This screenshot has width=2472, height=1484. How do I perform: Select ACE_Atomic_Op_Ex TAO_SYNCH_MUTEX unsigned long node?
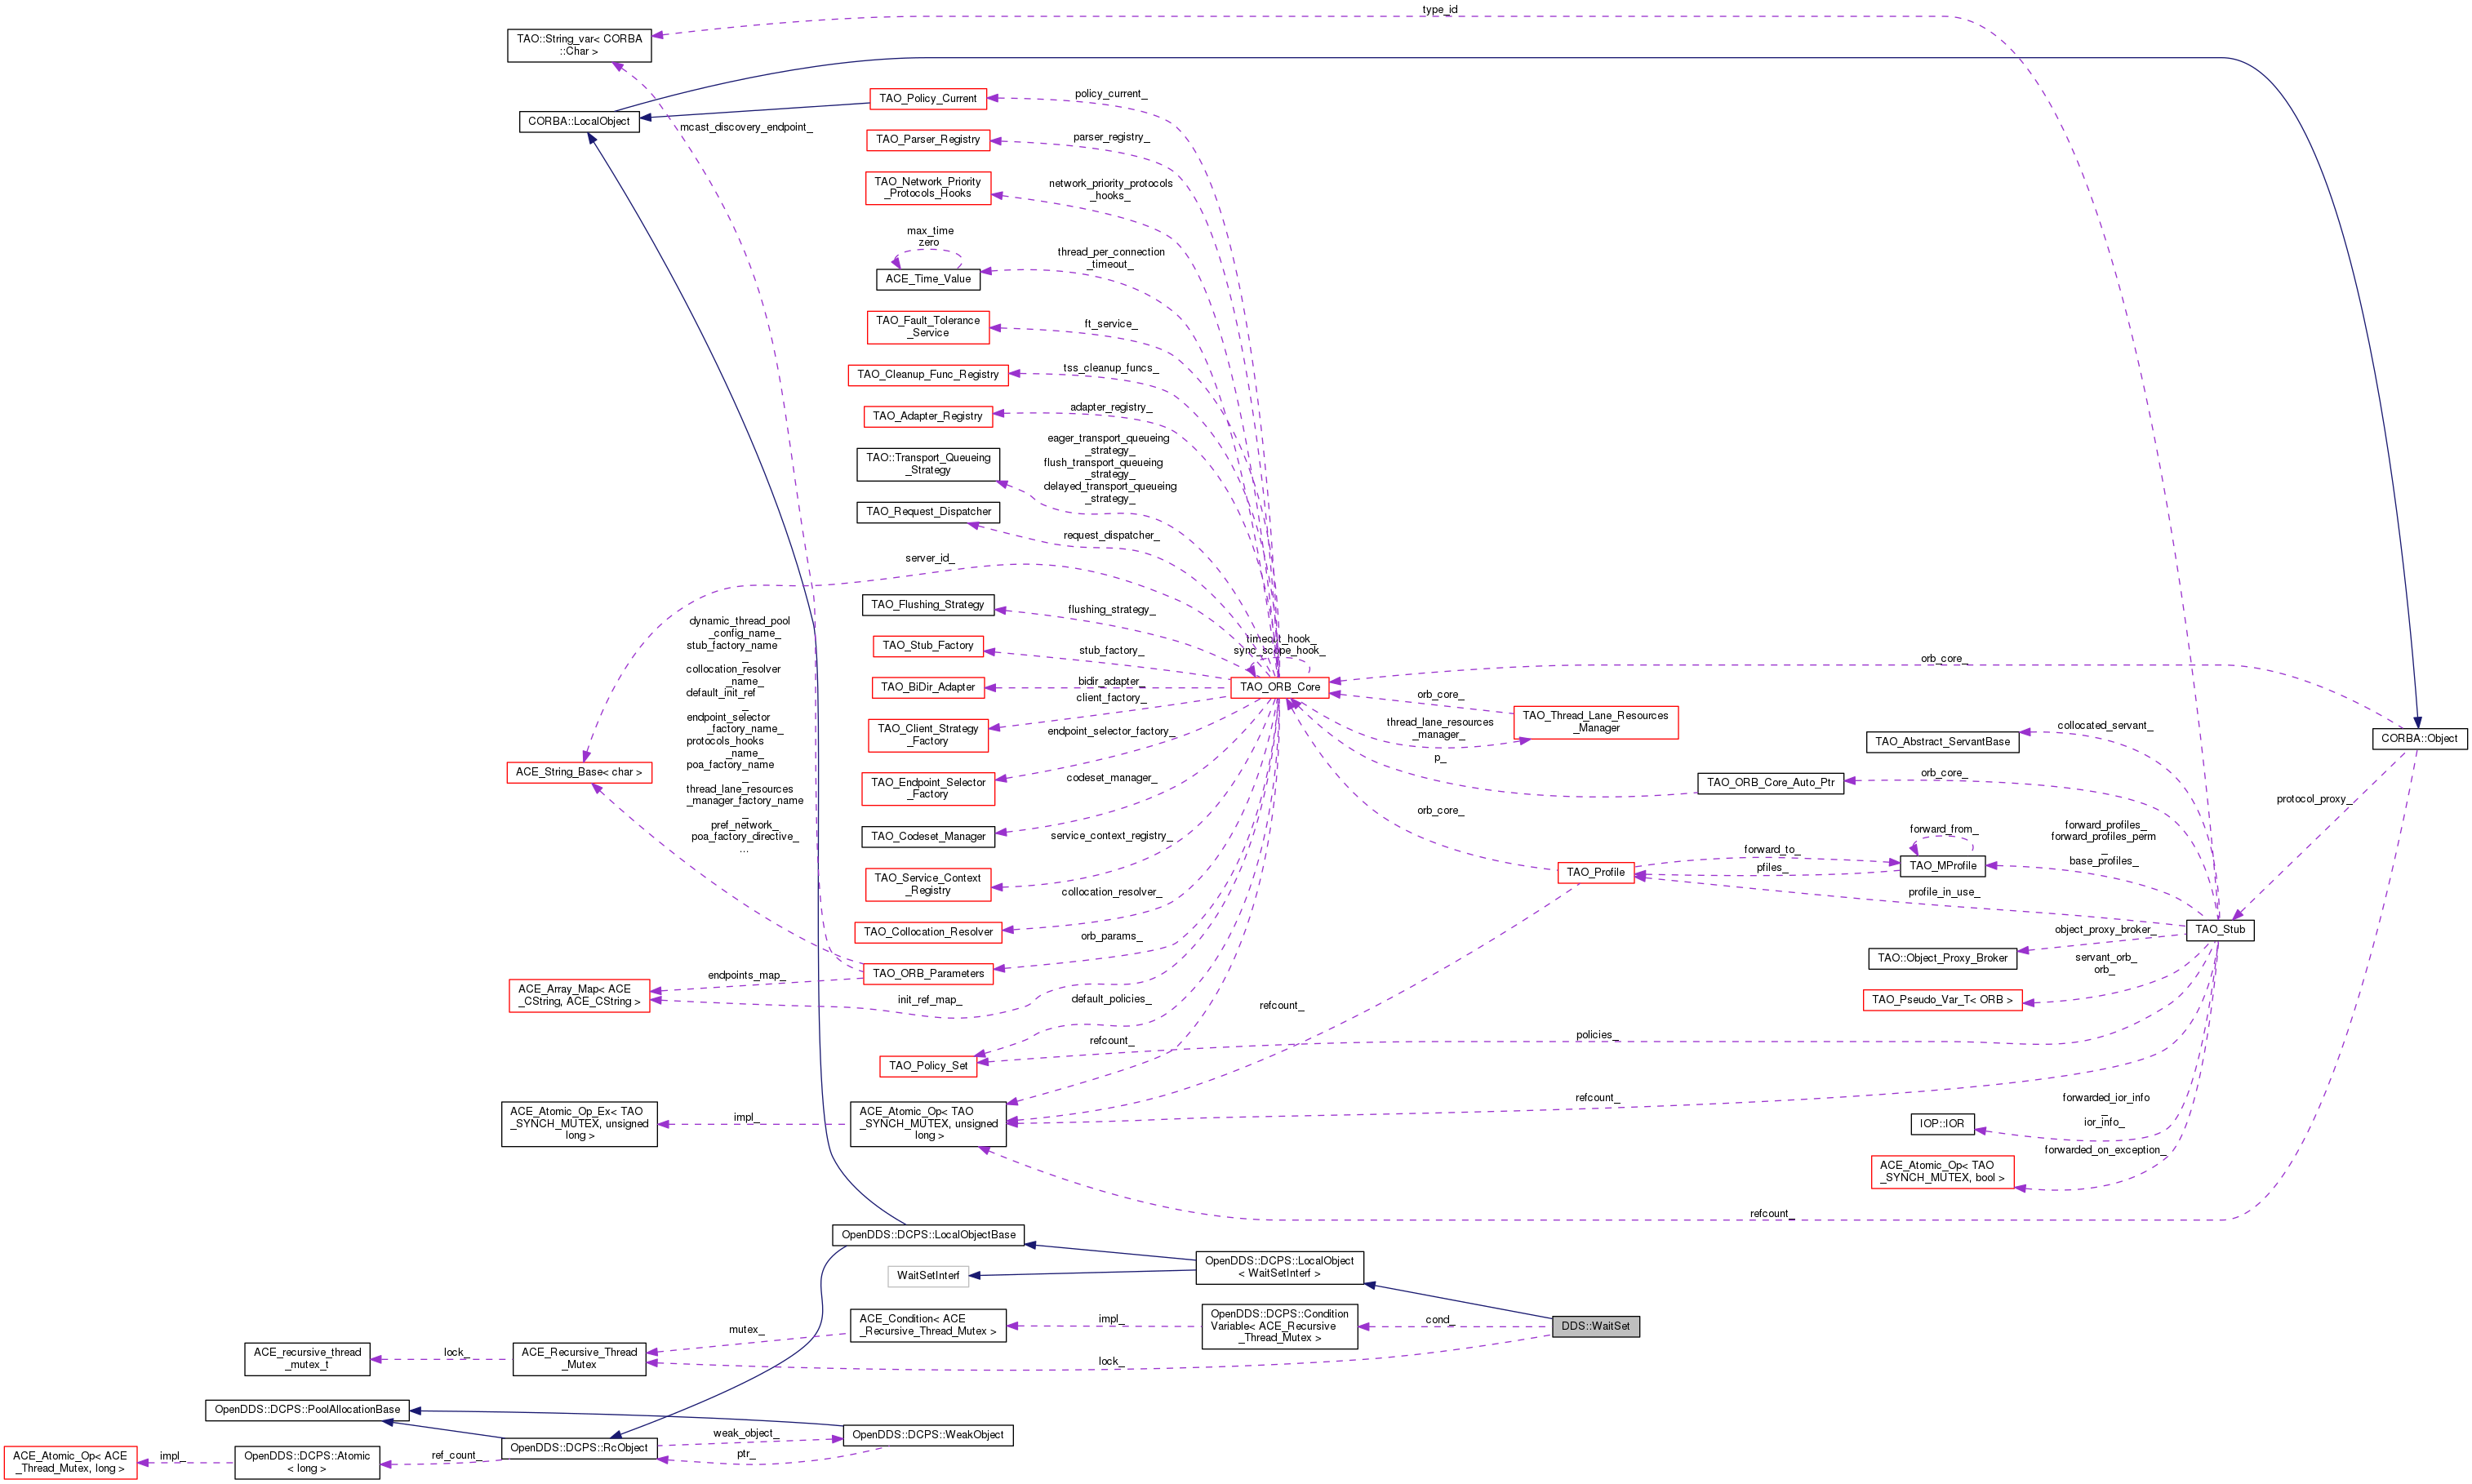pyautogui.click(x=579, y=1124)
